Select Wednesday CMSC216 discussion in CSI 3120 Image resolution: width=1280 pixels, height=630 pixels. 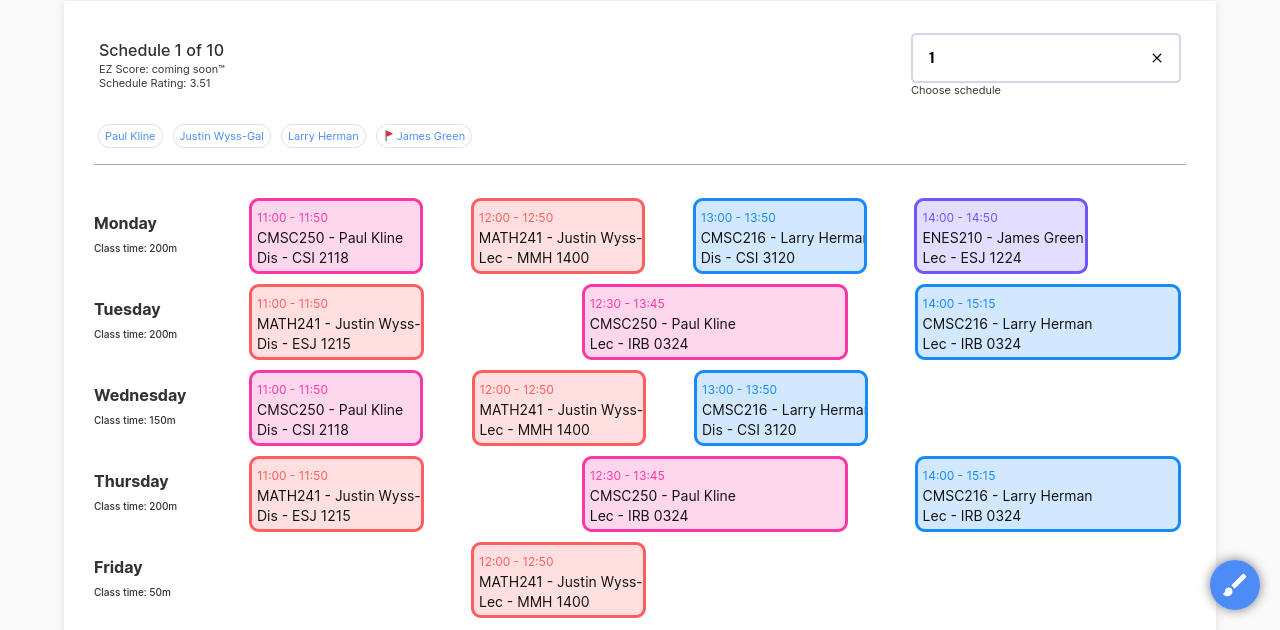pyautogui.click(x=781, y=408)
